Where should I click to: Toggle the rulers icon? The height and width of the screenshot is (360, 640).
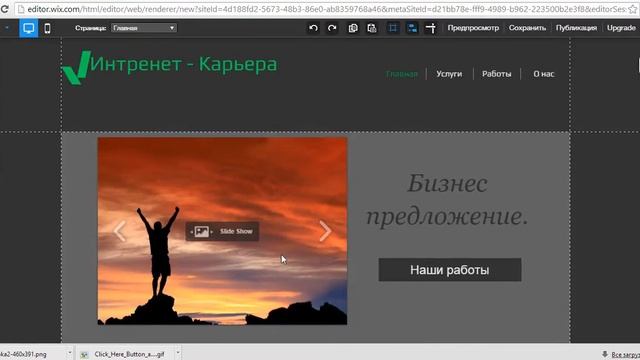tap(431, 28)
